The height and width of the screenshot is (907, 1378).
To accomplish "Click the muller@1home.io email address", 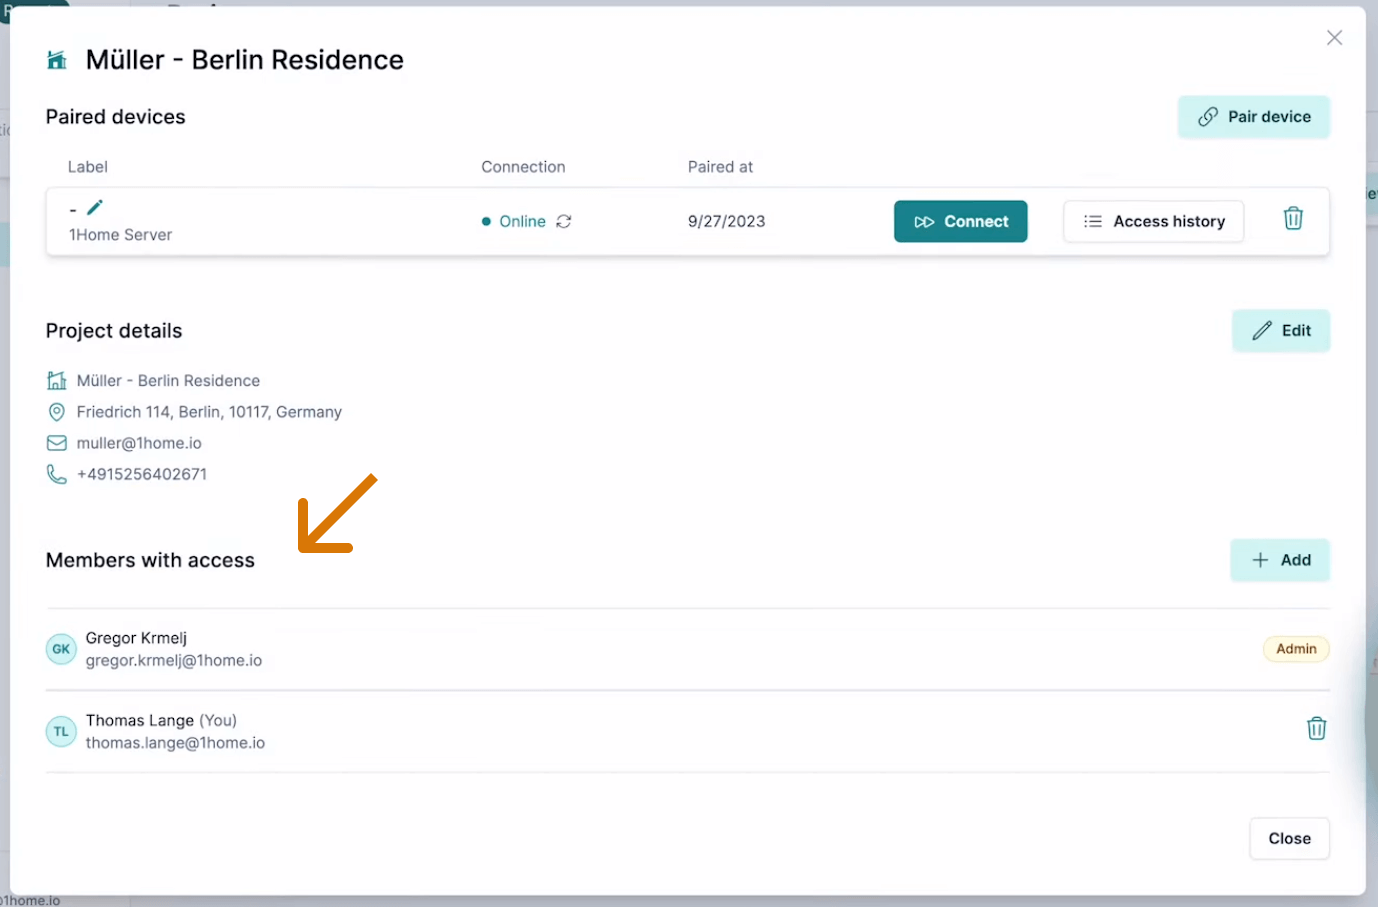I will (x=139, y=443).
